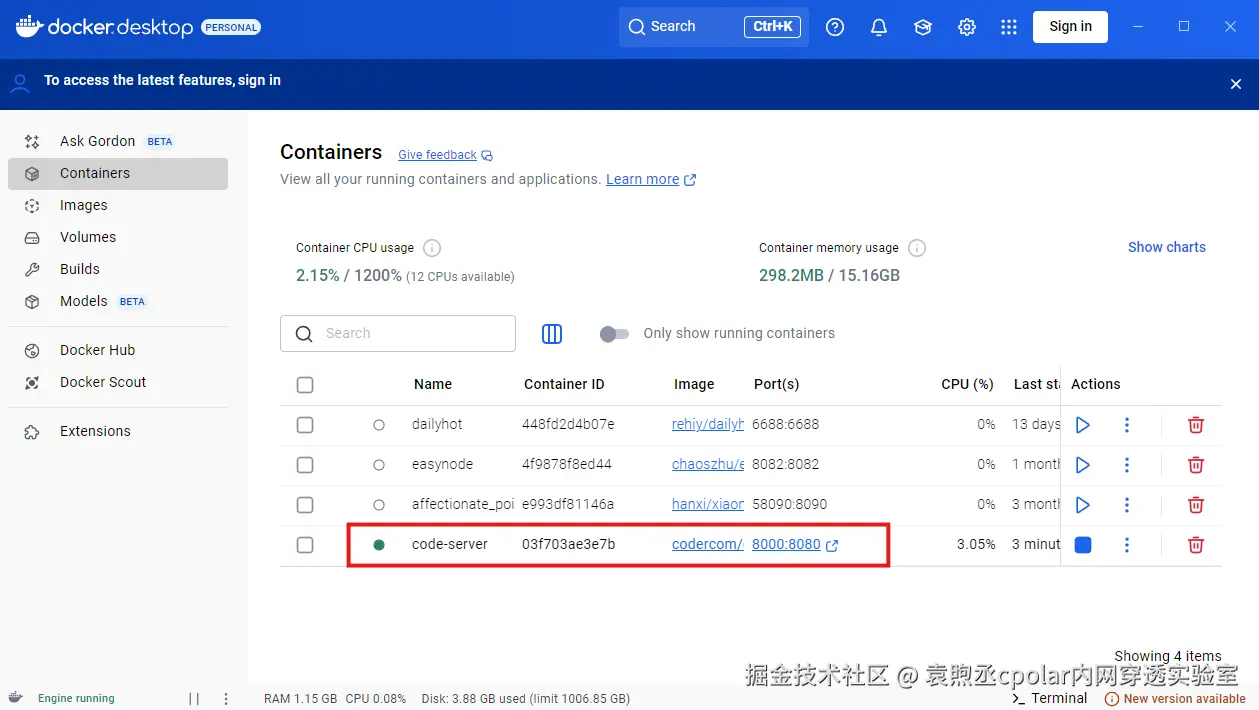Check the affectionate_poi container box
This screenshot has width=1259, height=710.
[305, 505]
